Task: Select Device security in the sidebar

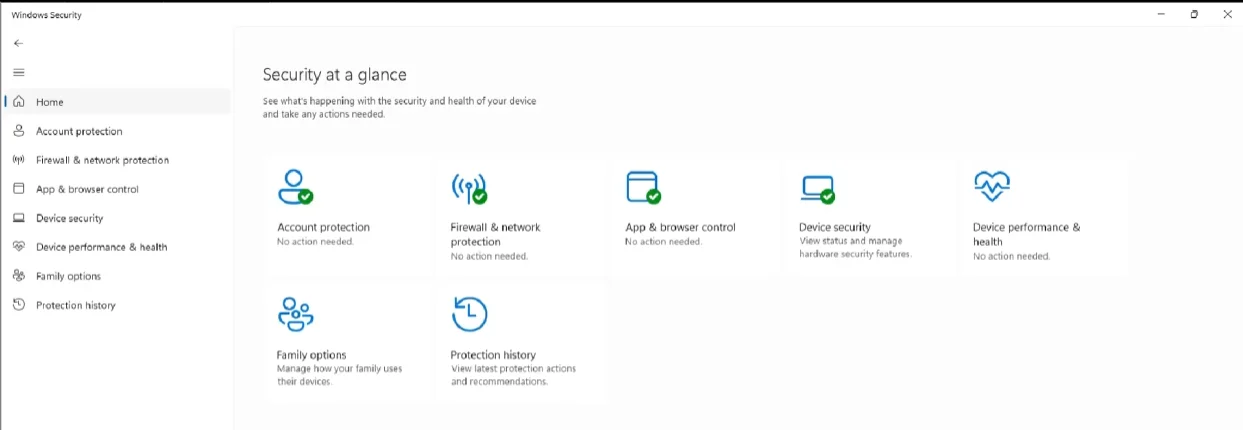Action: [117, 218]
